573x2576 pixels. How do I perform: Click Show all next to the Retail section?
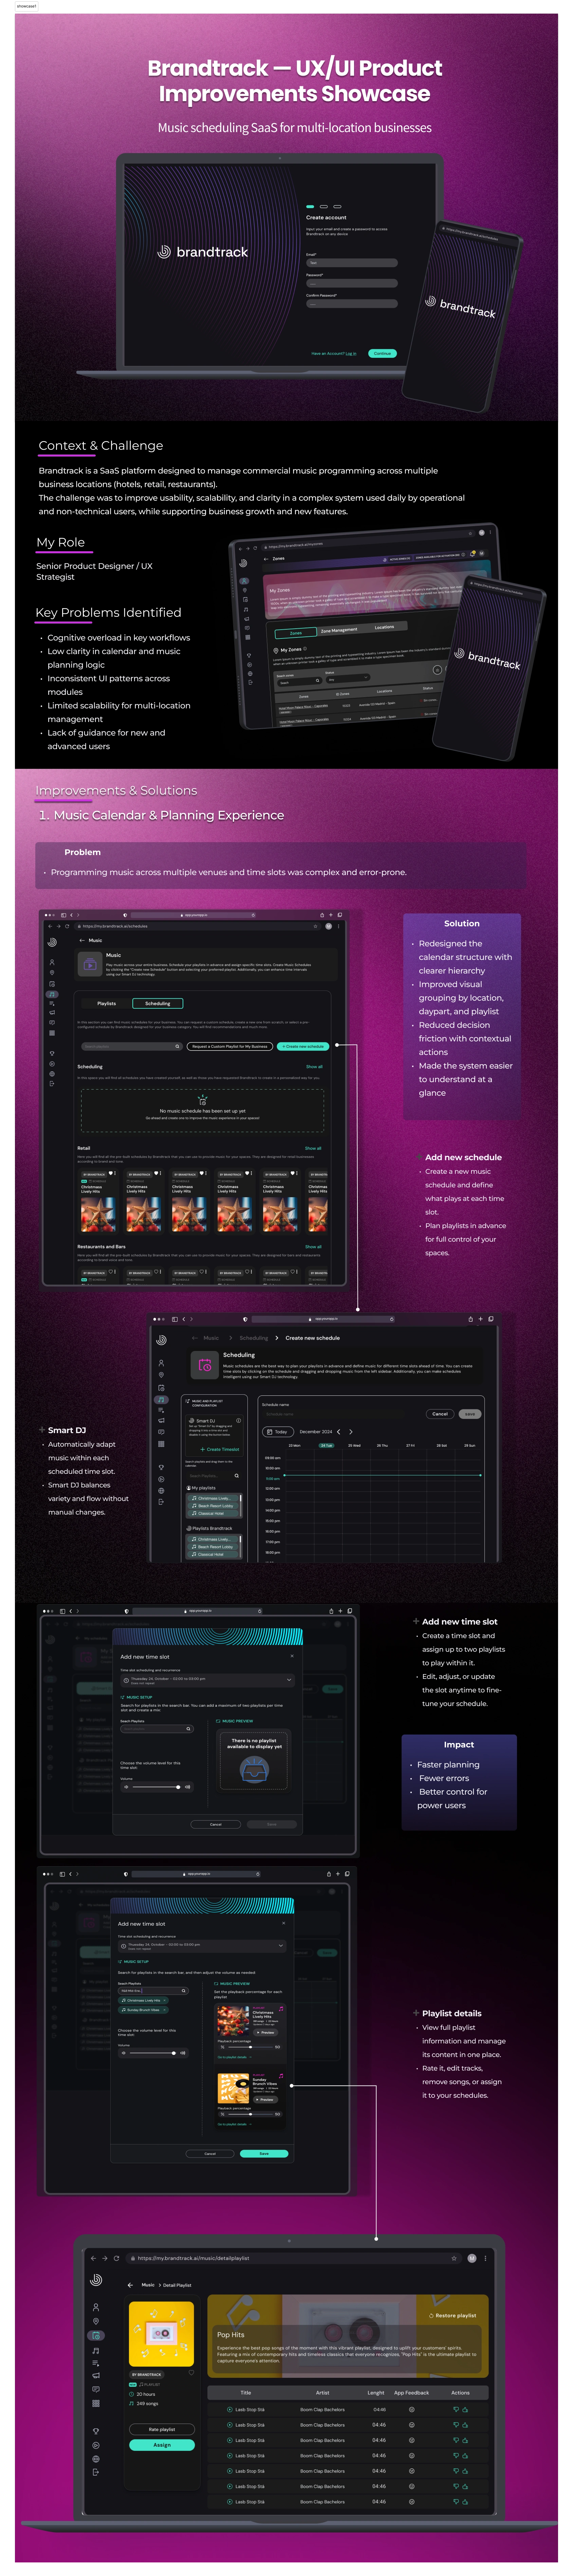313,1148
